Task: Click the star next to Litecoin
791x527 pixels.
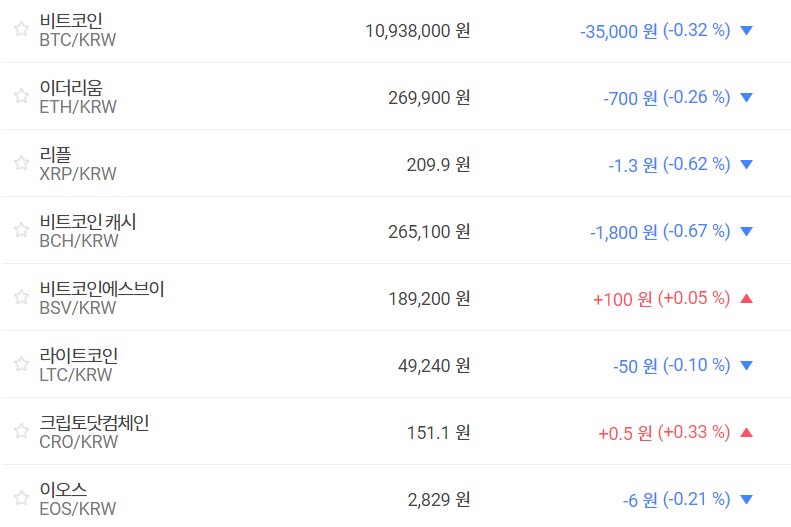Action: (x=21, y=364)
